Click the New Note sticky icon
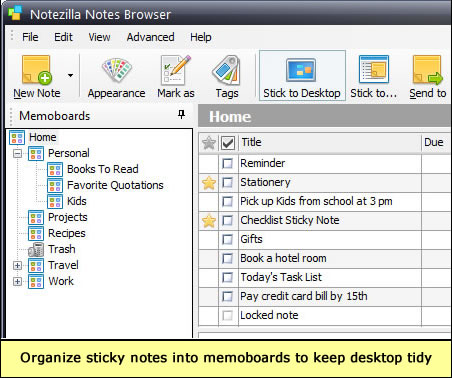The height and width of the screenshot is (378, 452). coord(37,69)
